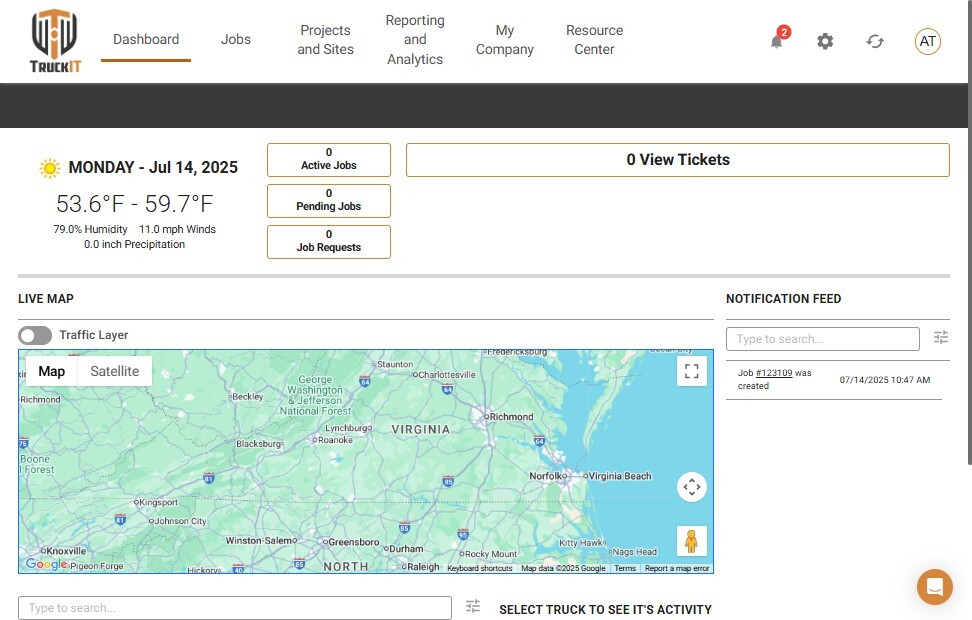Open job #123109 link
The width and height of the screenshot is (972, 620).
coord(774,373)
